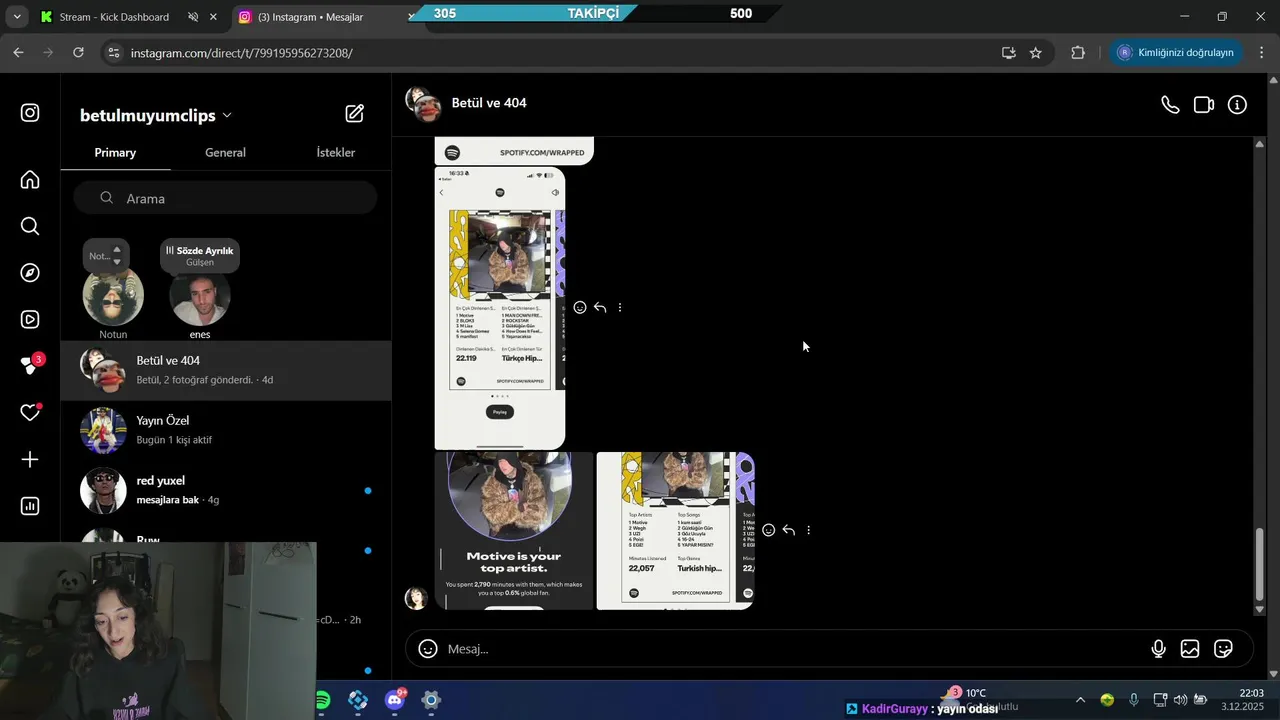The image size is (1280, 720).
Task: Open Messages icon with 3 badge
Action: (30, 366)
